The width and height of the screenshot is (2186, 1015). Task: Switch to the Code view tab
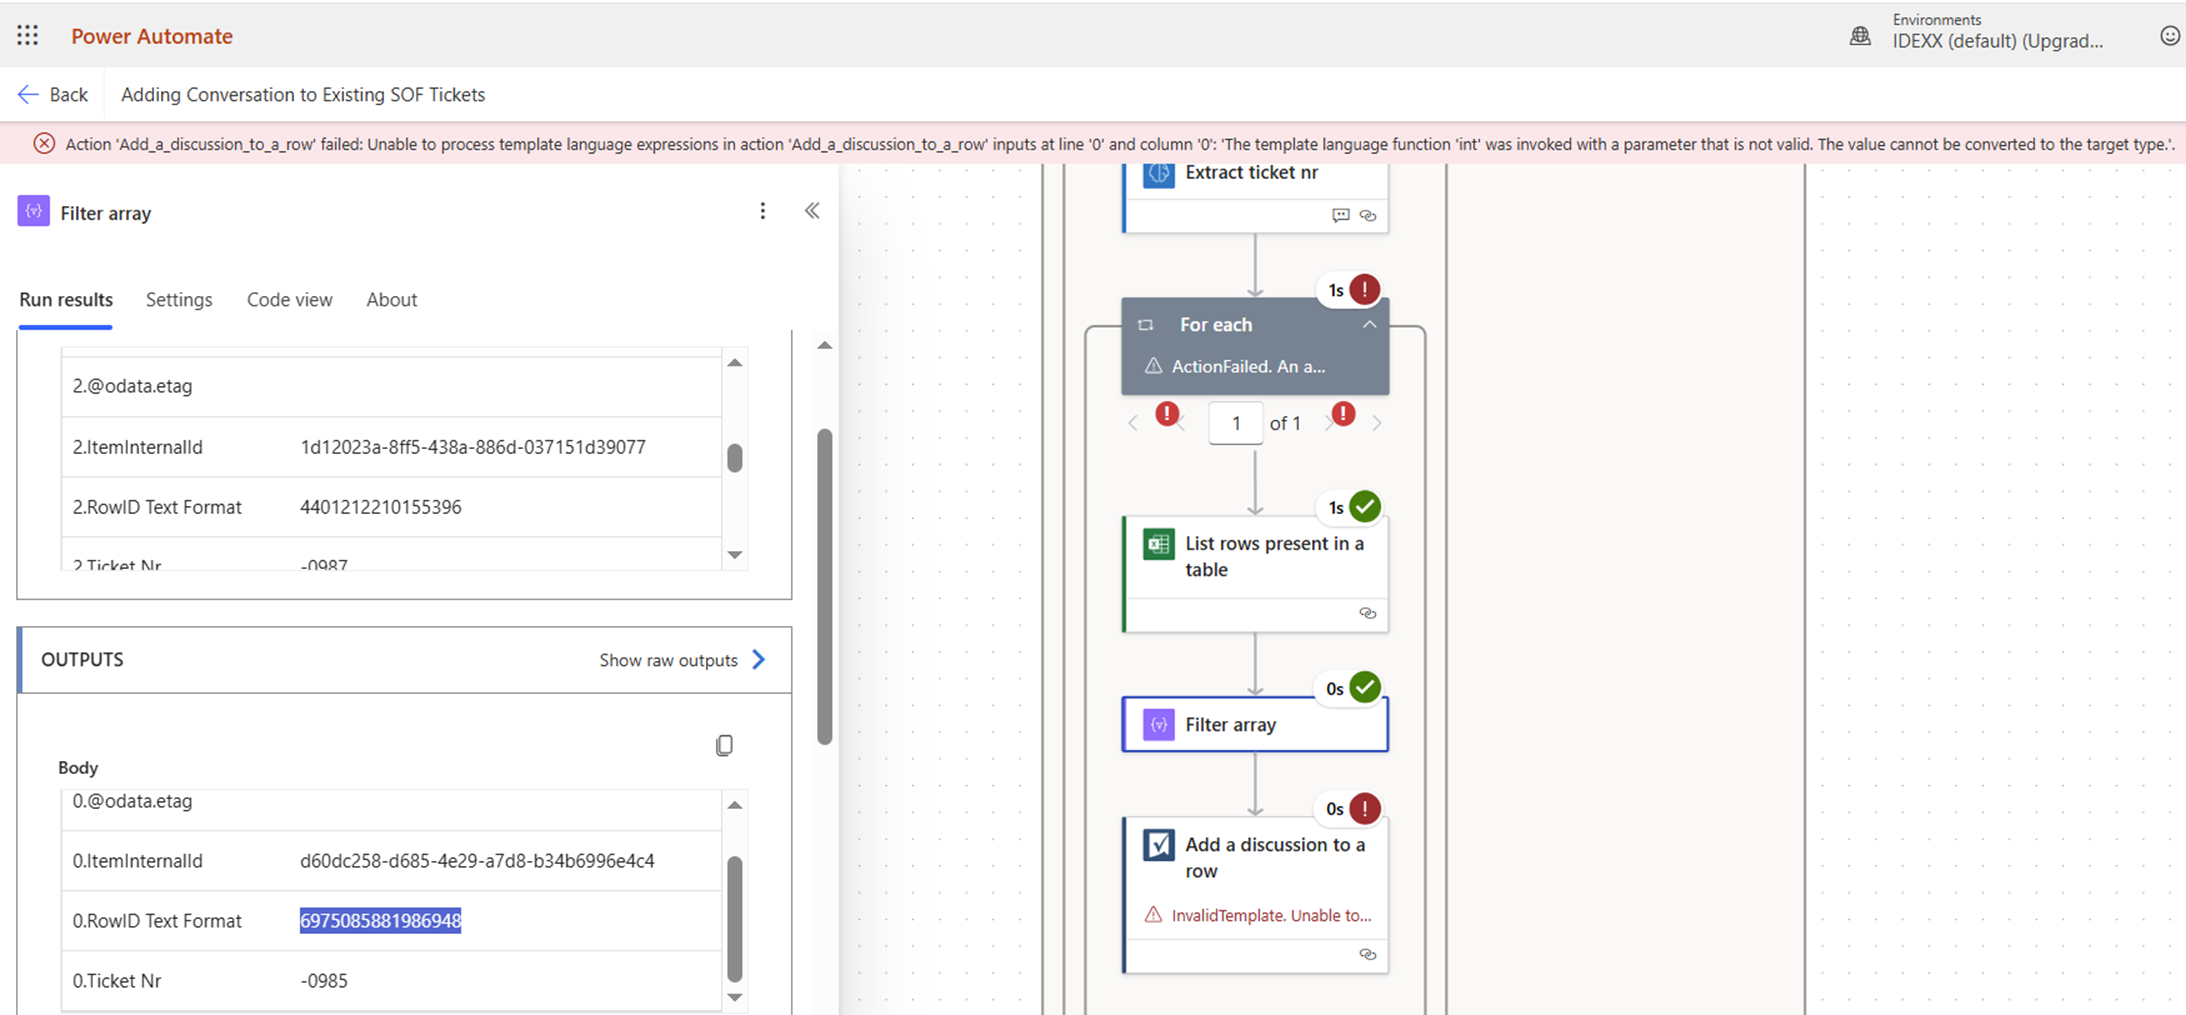(x=290, y=300)
